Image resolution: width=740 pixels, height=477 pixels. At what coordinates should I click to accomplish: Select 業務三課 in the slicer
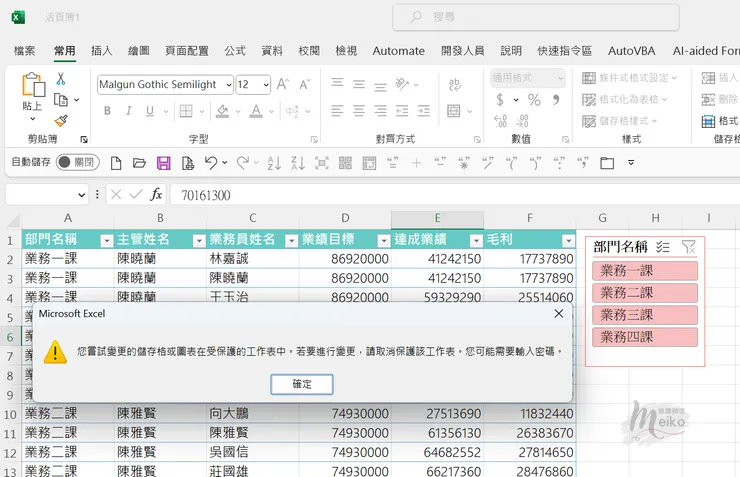[645, 315]
